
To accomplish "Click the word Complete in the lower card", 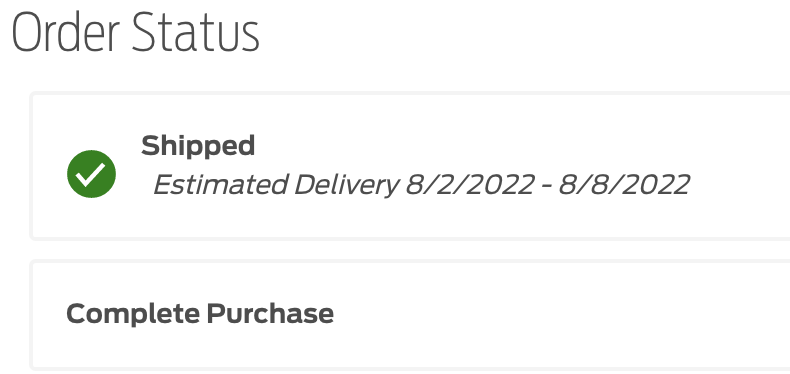I will tap(133, 314).
